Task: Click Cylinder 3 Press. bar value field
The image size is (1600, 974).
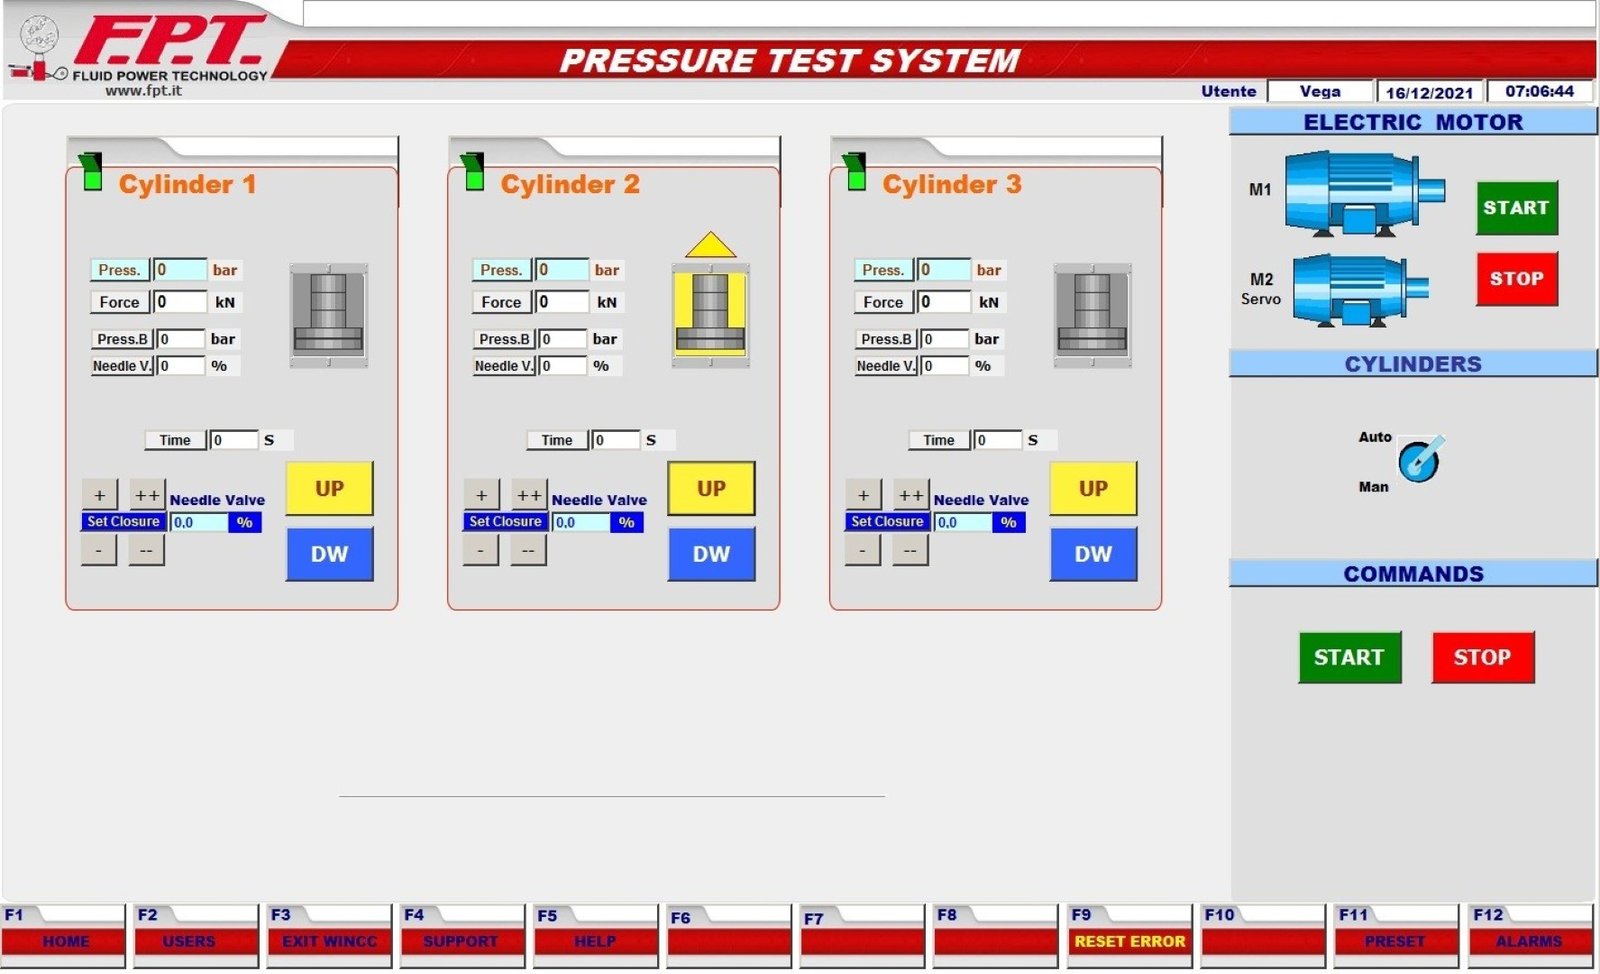Action: [944, 270]
